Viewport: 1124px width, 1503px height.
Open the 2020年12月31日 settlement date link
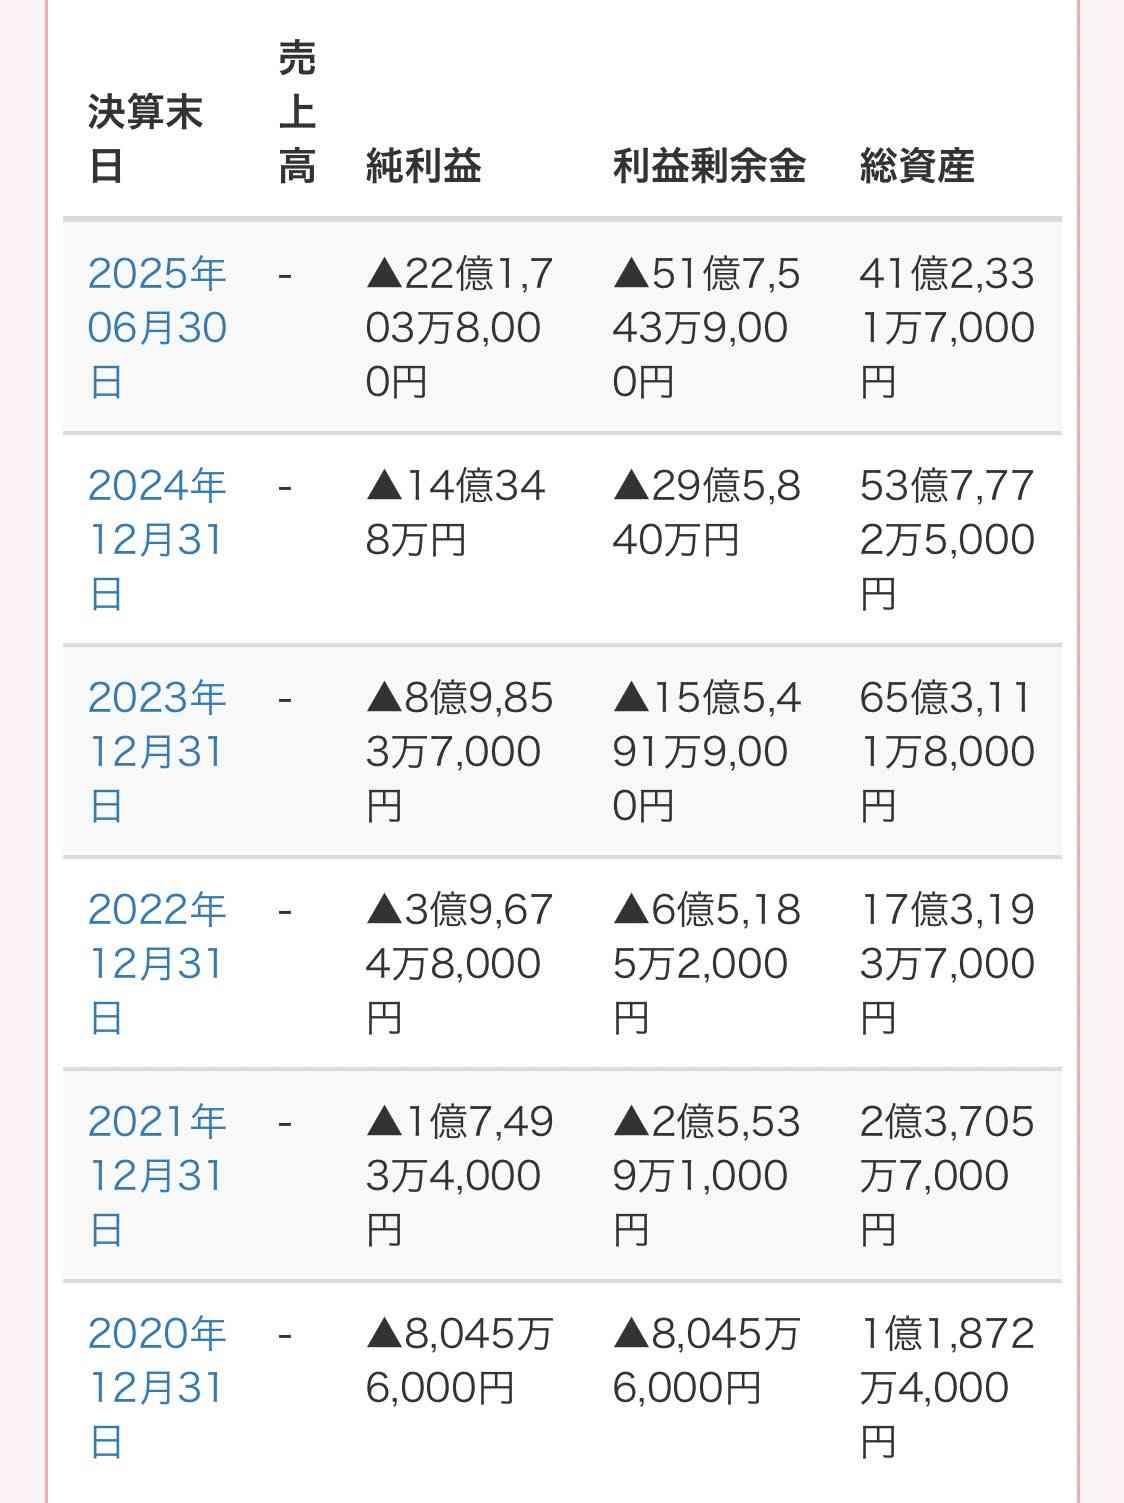(x=157, y=1387)
